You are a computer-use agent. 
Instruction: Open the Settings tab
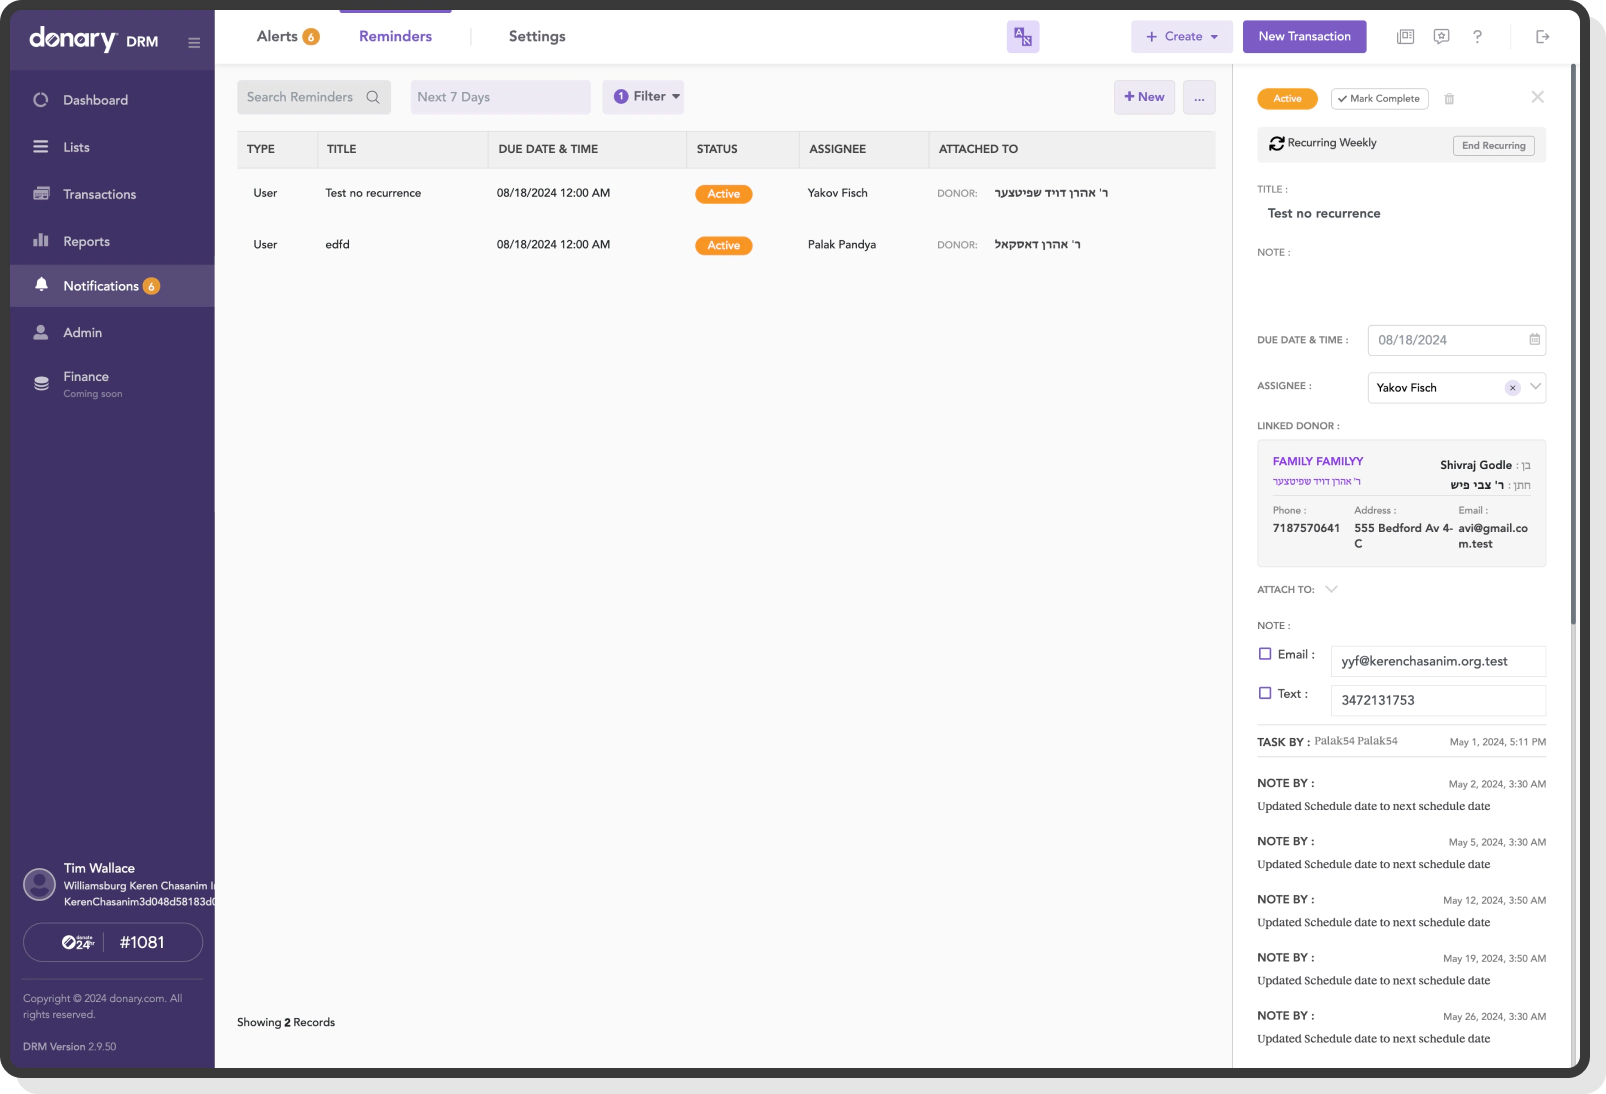536,36
